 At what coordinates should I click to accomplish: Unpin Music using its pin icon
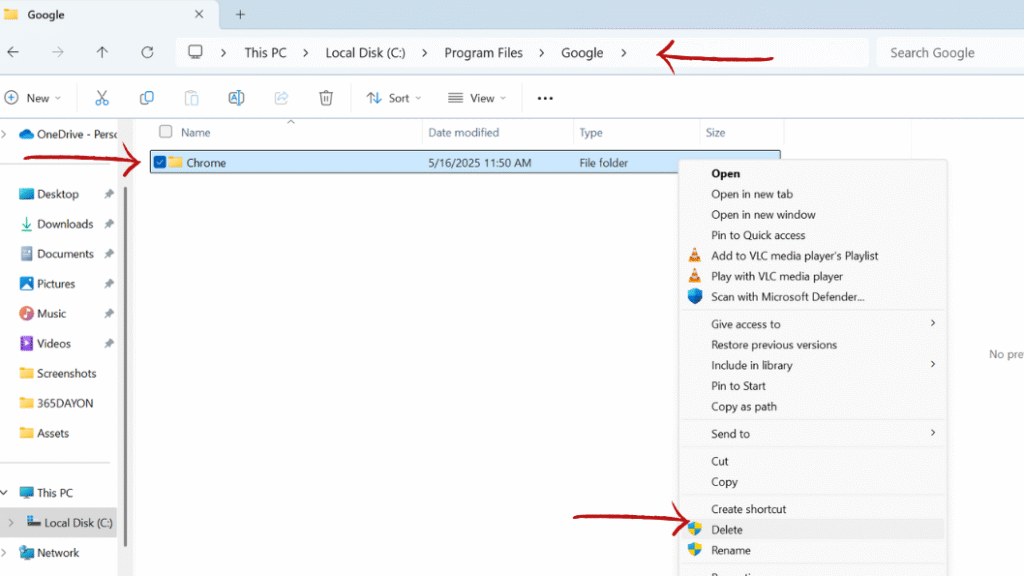[x=108, y=313]
